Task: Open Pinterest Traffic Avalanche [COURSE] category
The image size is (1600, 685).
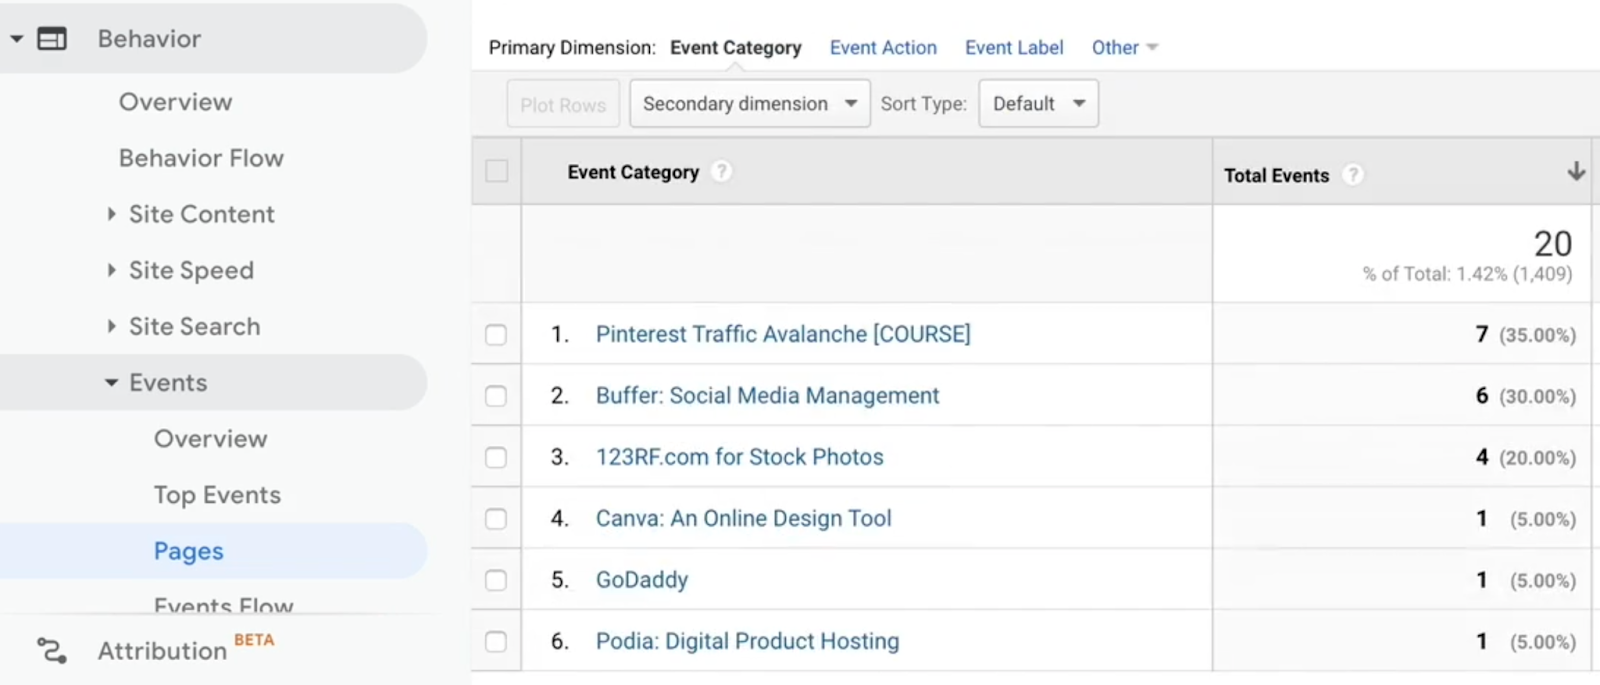Action: (x=783, y=334)
